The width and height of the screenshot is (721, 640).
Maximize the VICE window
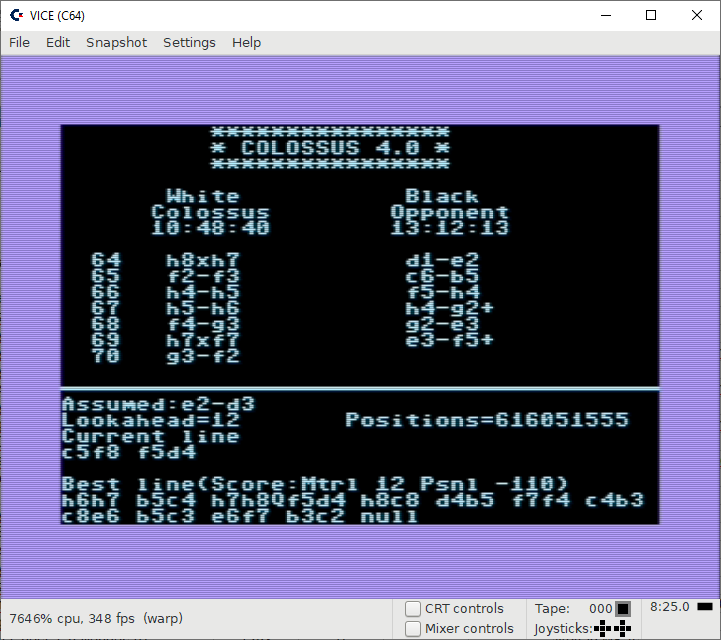tap(651, 15)
